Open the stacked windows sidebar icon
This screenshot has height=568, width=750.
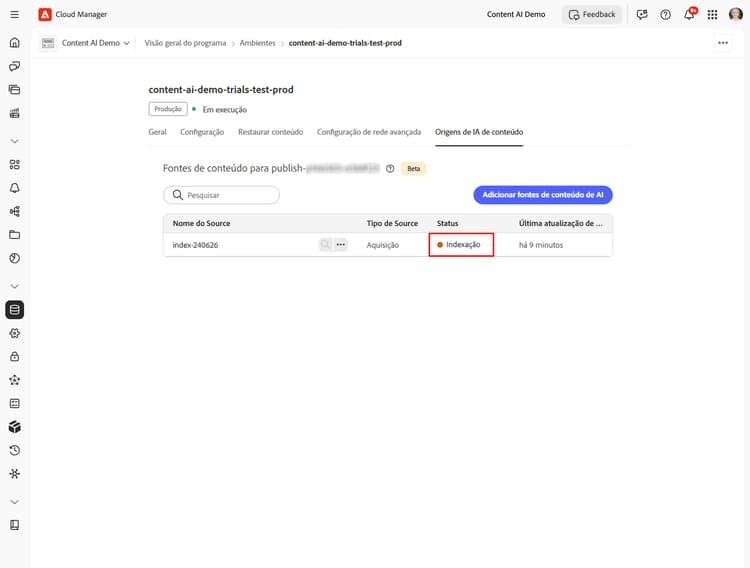15,89
